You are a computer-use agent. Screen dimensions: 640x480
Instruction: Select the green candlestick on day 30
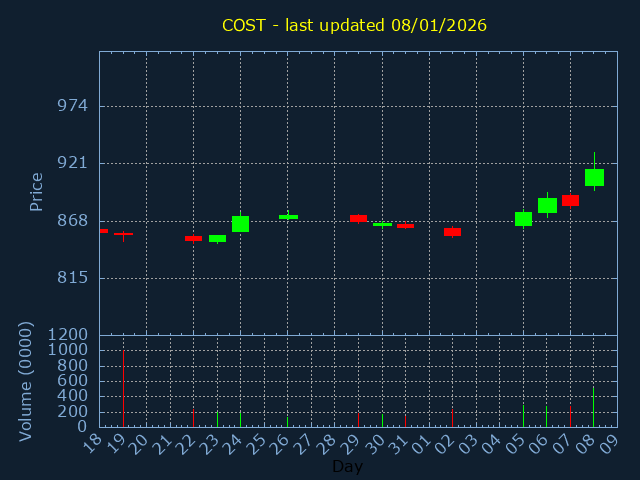[x=382, y=224]
